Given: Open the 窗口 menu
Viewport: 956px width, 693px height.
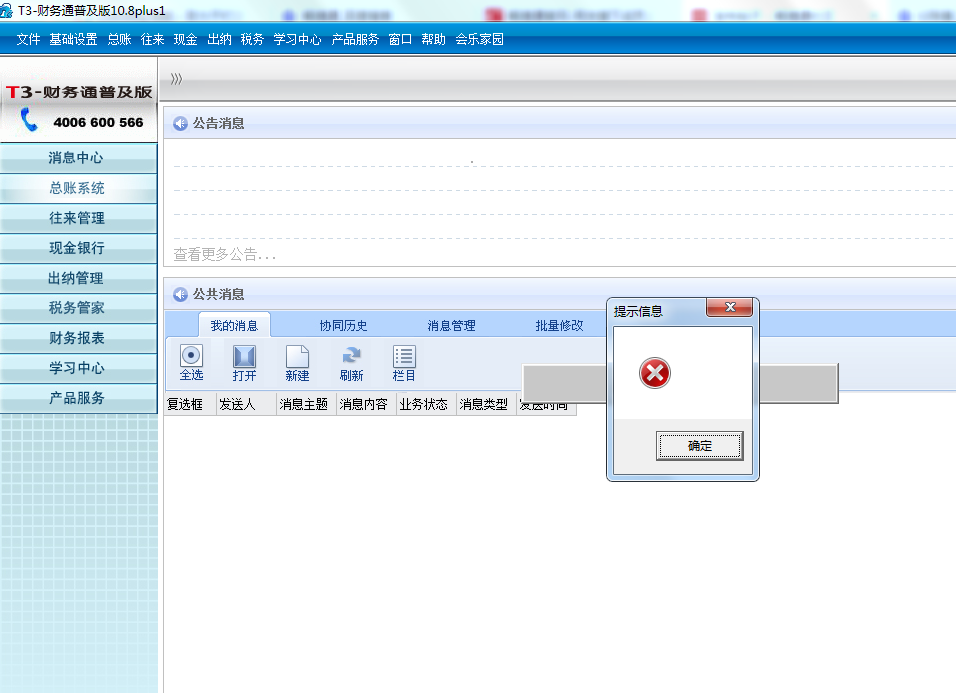Looking at the screenshot, I should [x=400, y=40].
